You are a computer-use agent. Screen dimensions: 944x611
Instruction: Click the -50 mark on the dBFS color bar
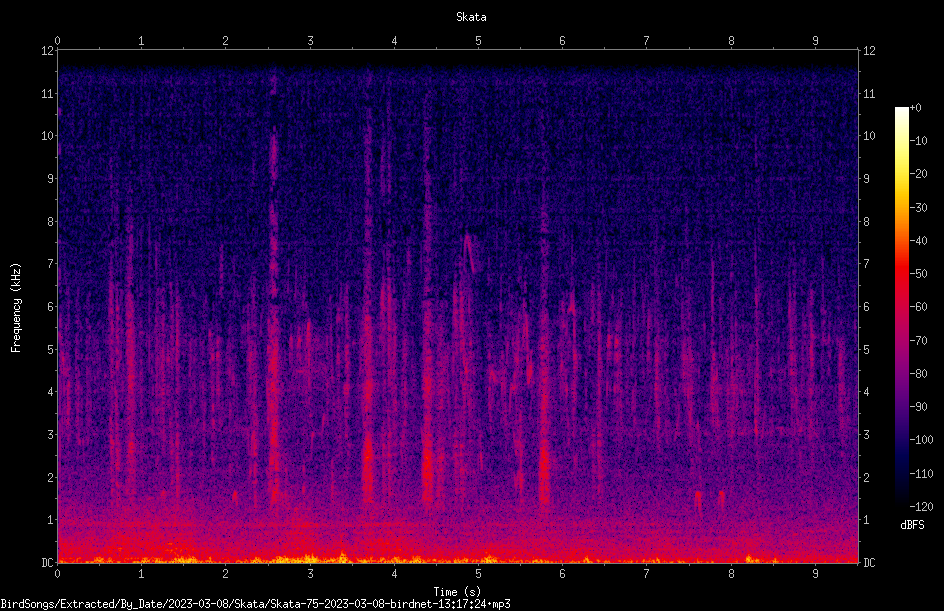coord(918,273)
